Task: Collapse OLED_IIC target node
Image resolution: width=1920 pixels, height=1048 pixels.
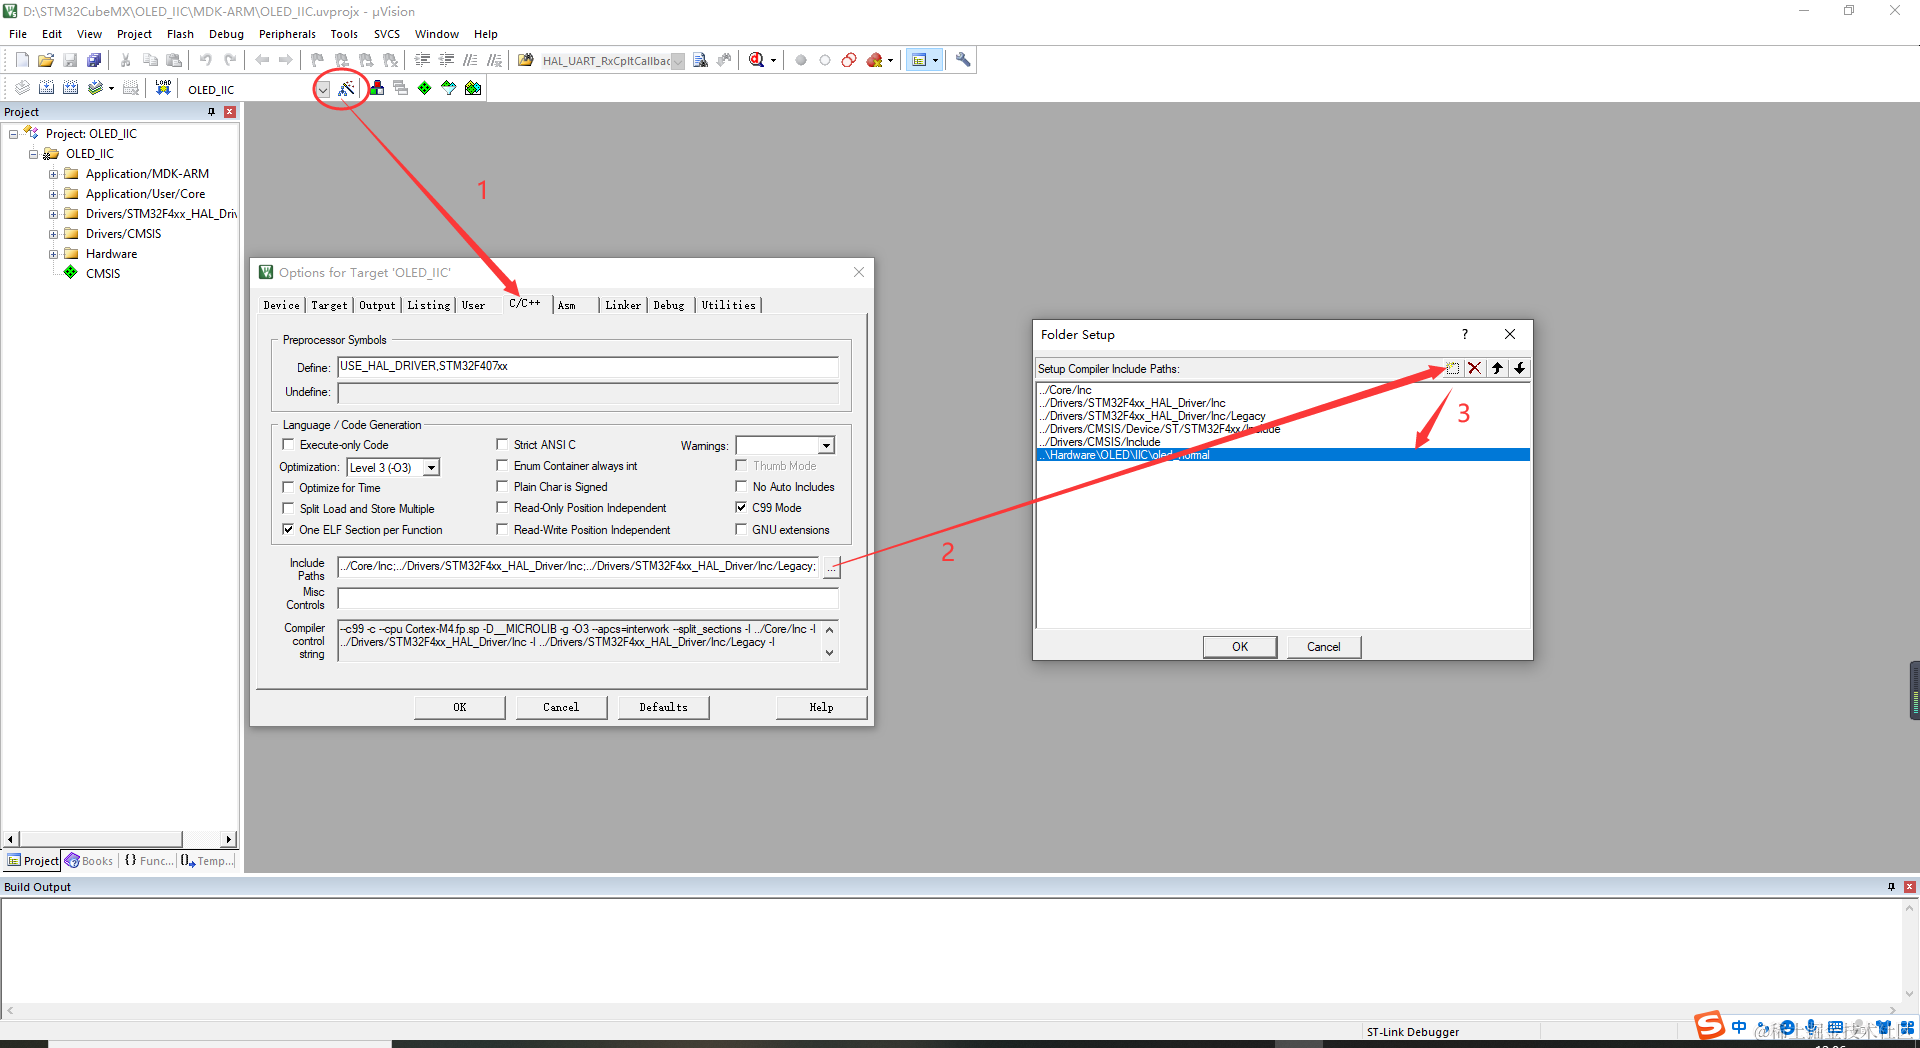Action: click(34, 154)
